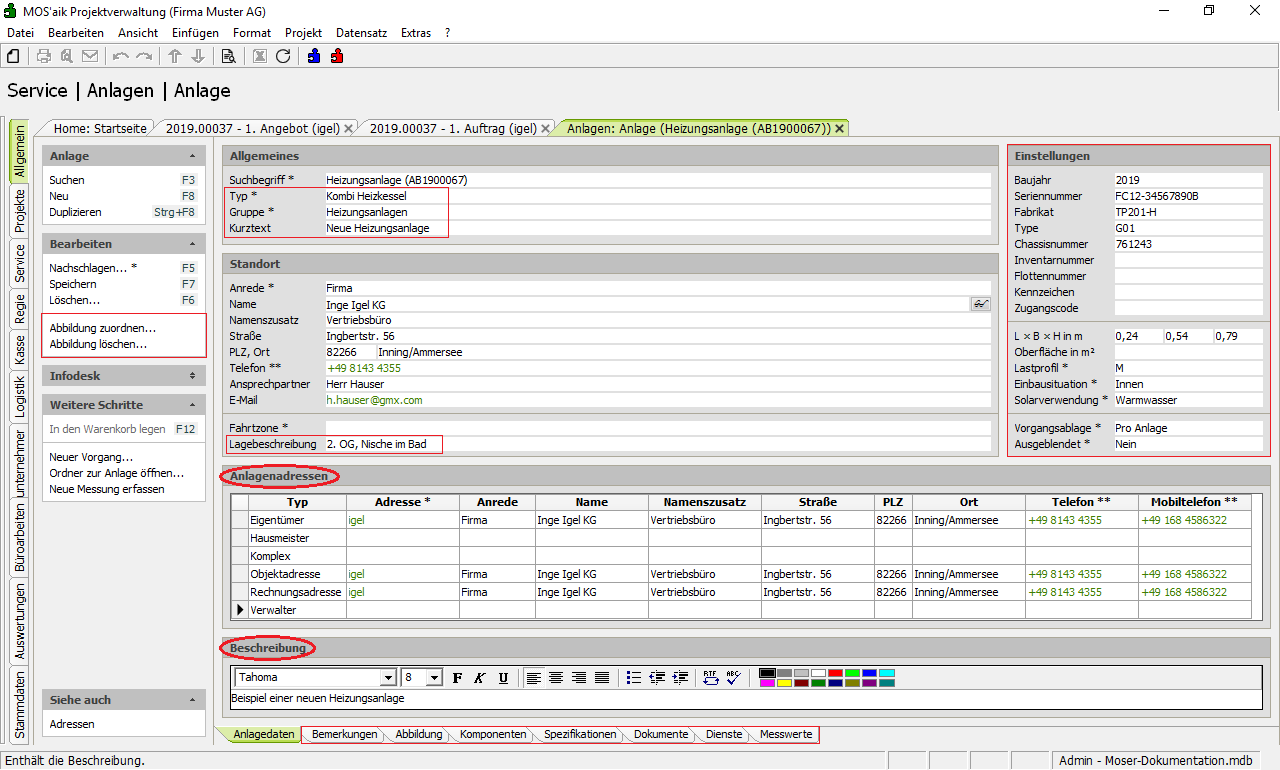Image resolution: width=1280 pixels, height=770 pixels.
Task: Toggle underline formatting in Beschreibung
Action: 503,678
